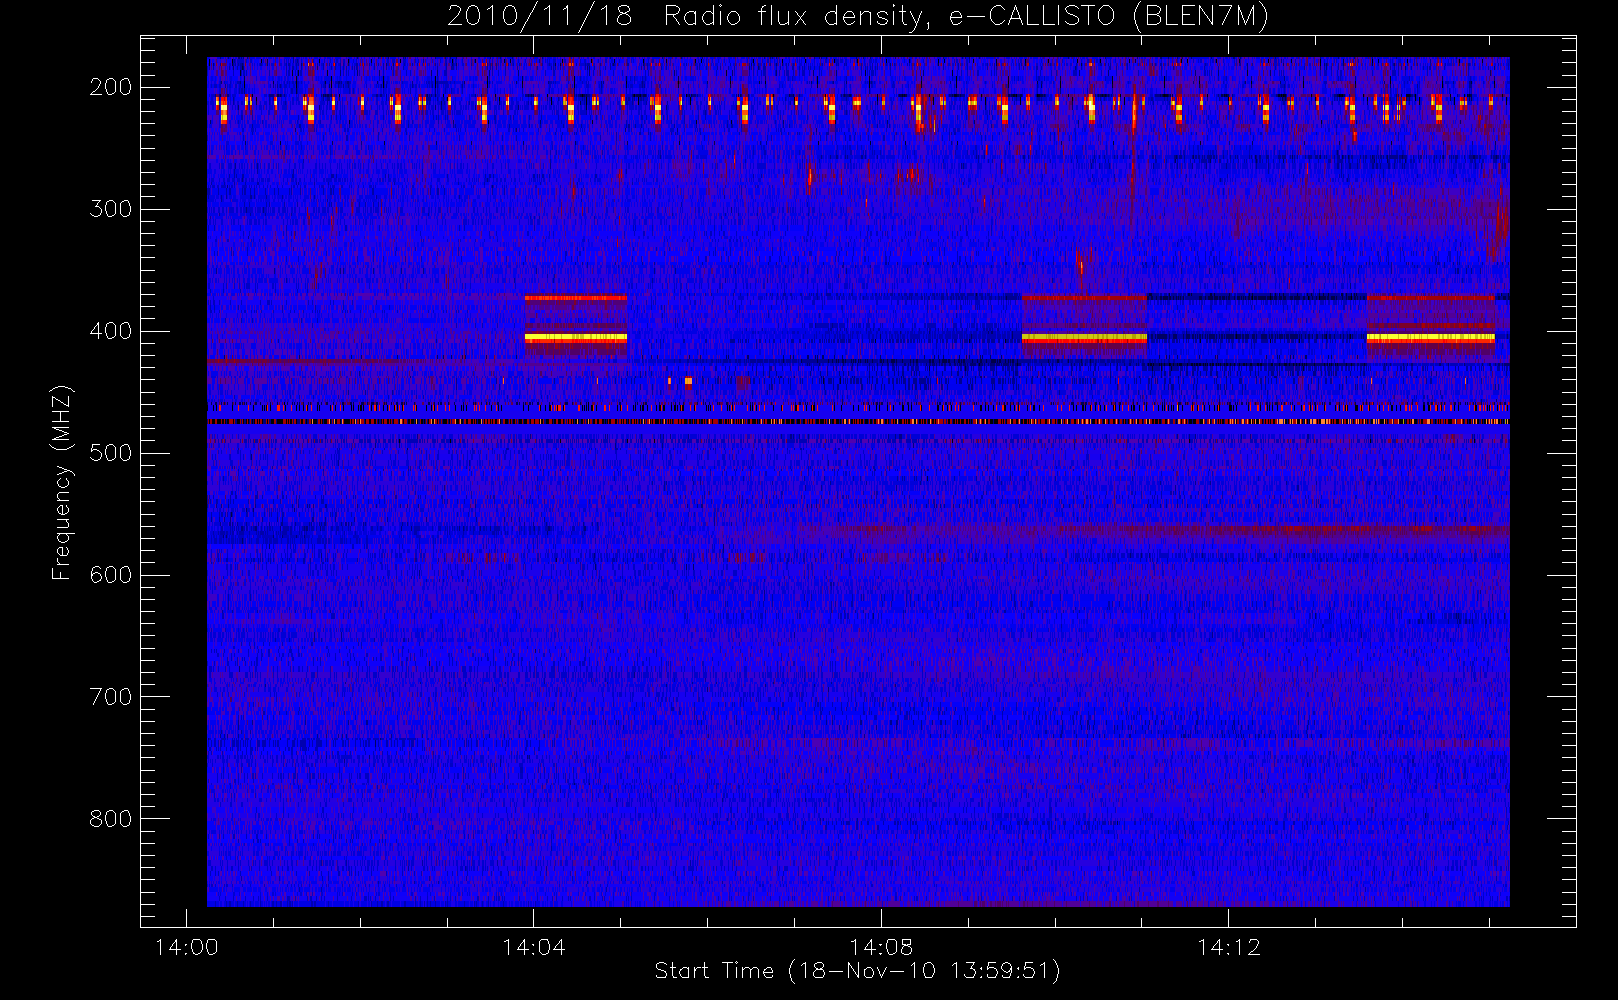
Task: Click the 14:08 time tick label
Action: pyautogui.click(x=881, y=947)
